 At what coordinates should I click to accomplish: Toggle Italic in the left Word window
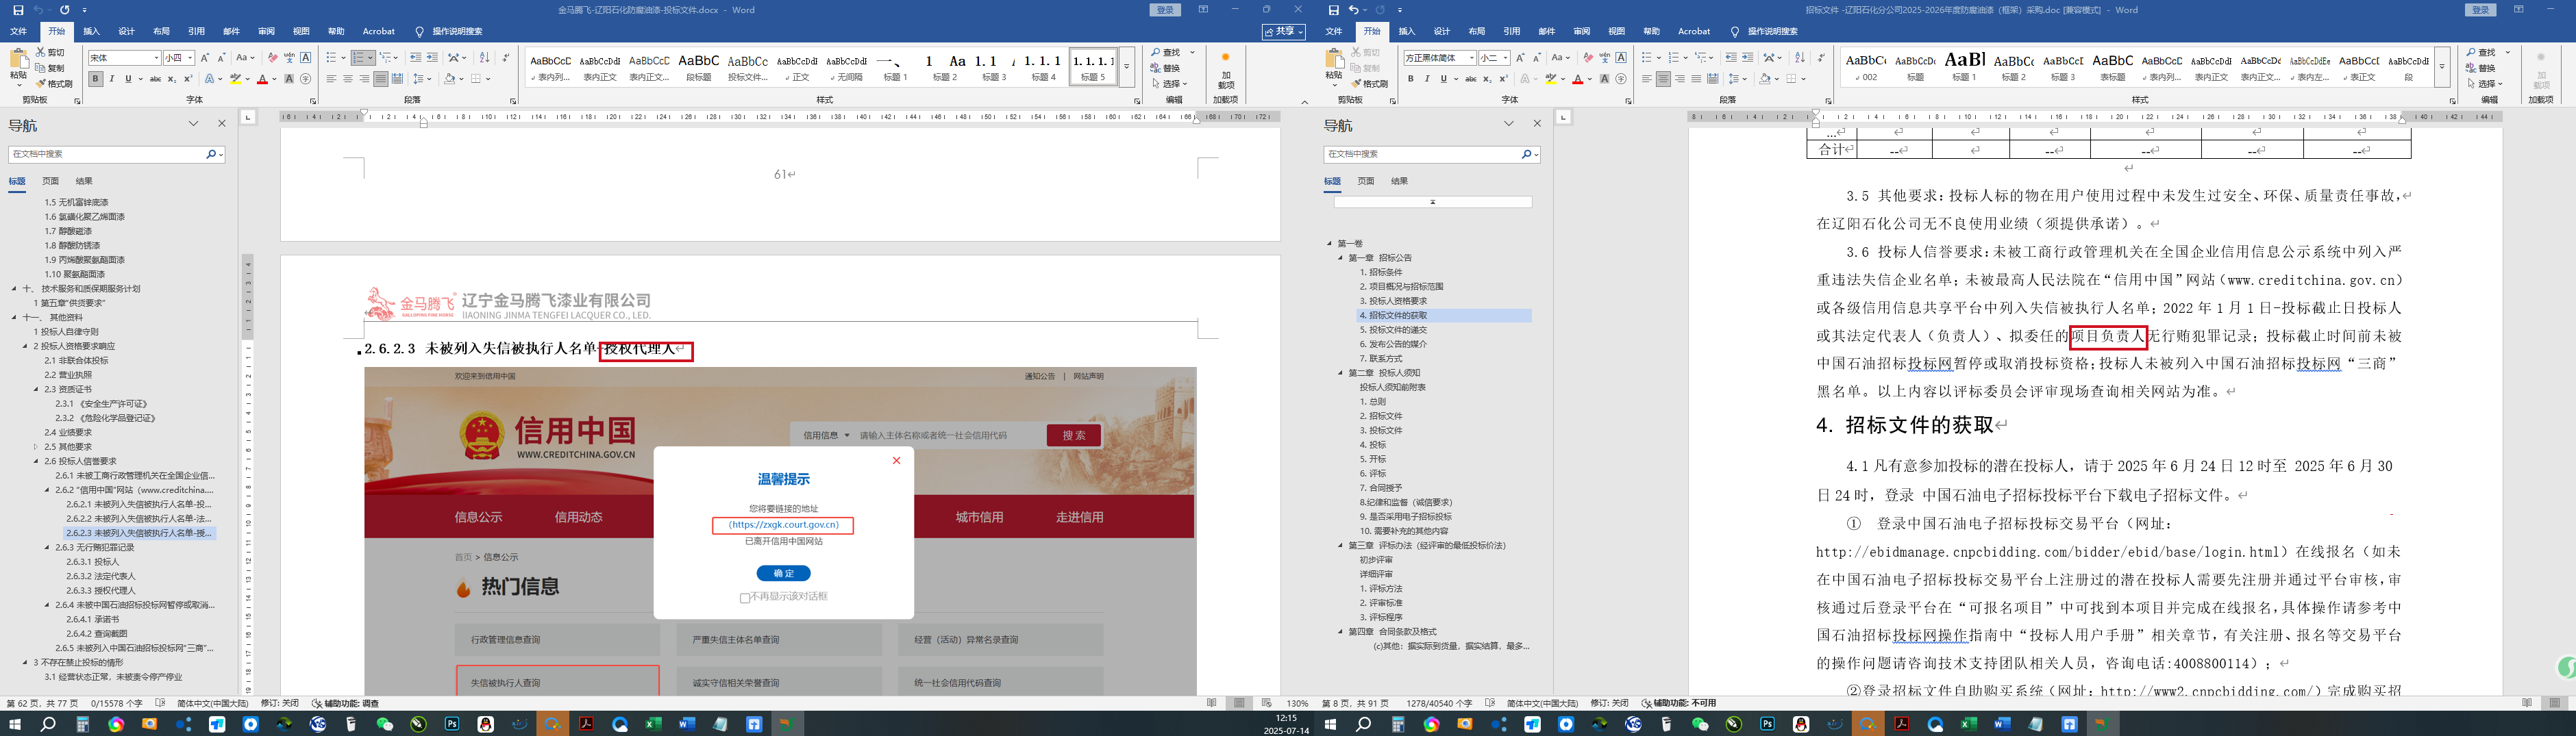pyautogui.click(x=112, y=79)
